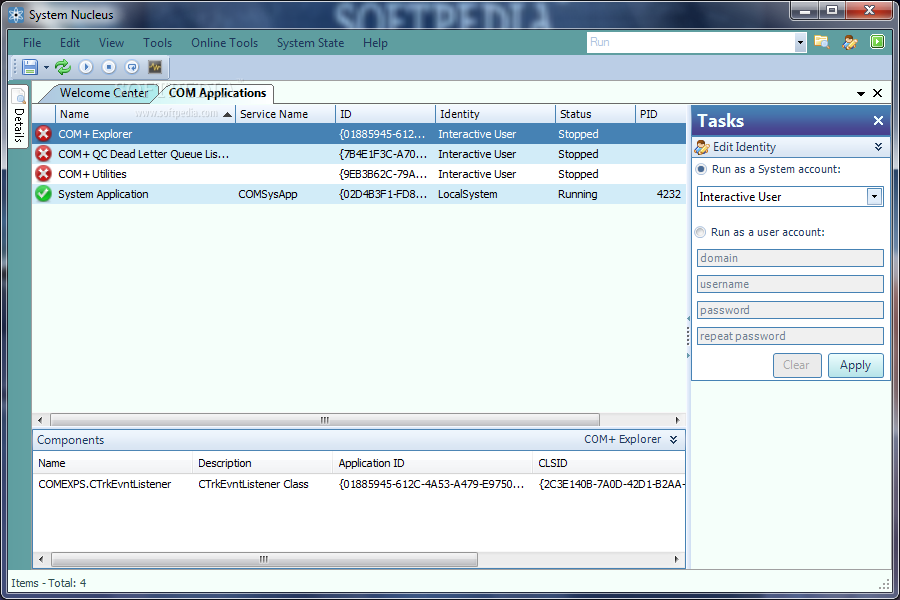Collapse the Edit Identity section chevron
Viewport: 900px width, 600px height.
pos(878,147)
